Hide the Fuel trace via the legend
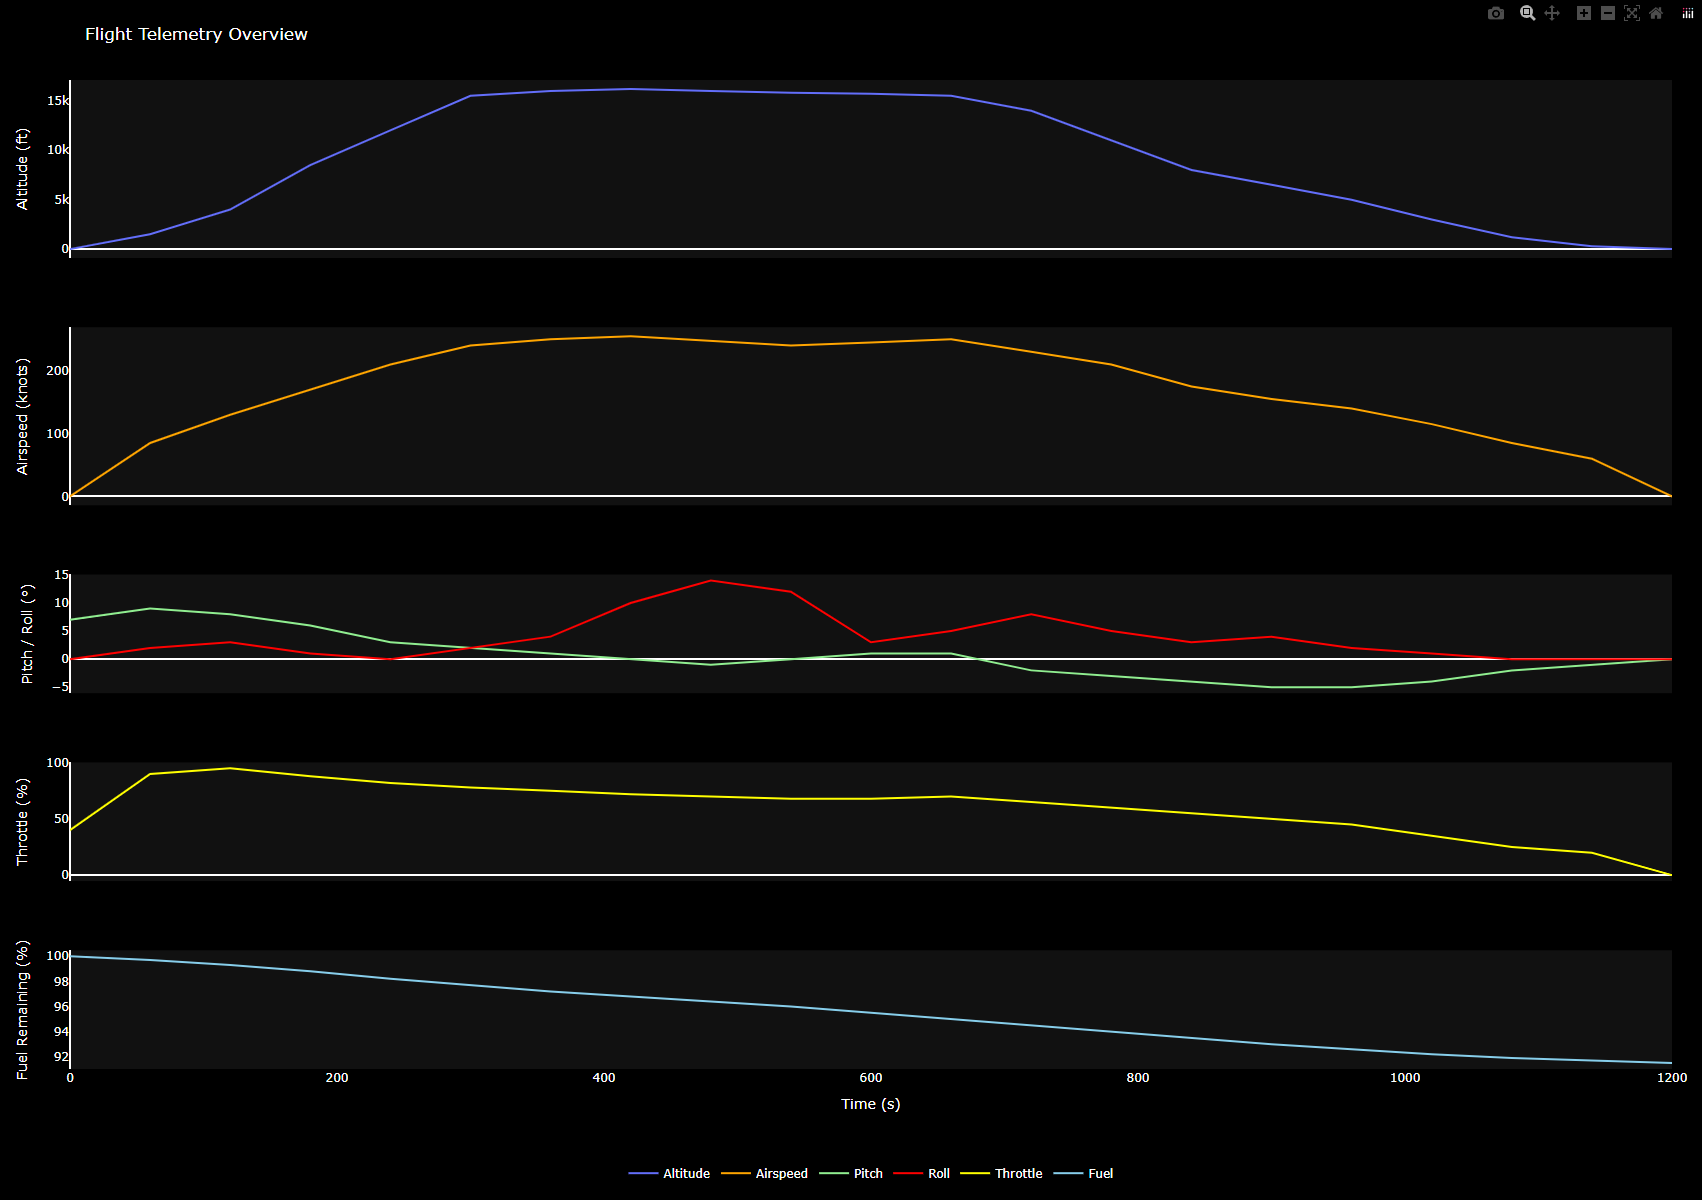This screenshot has width=1702, height=1200. (x=1101, y=1173)
